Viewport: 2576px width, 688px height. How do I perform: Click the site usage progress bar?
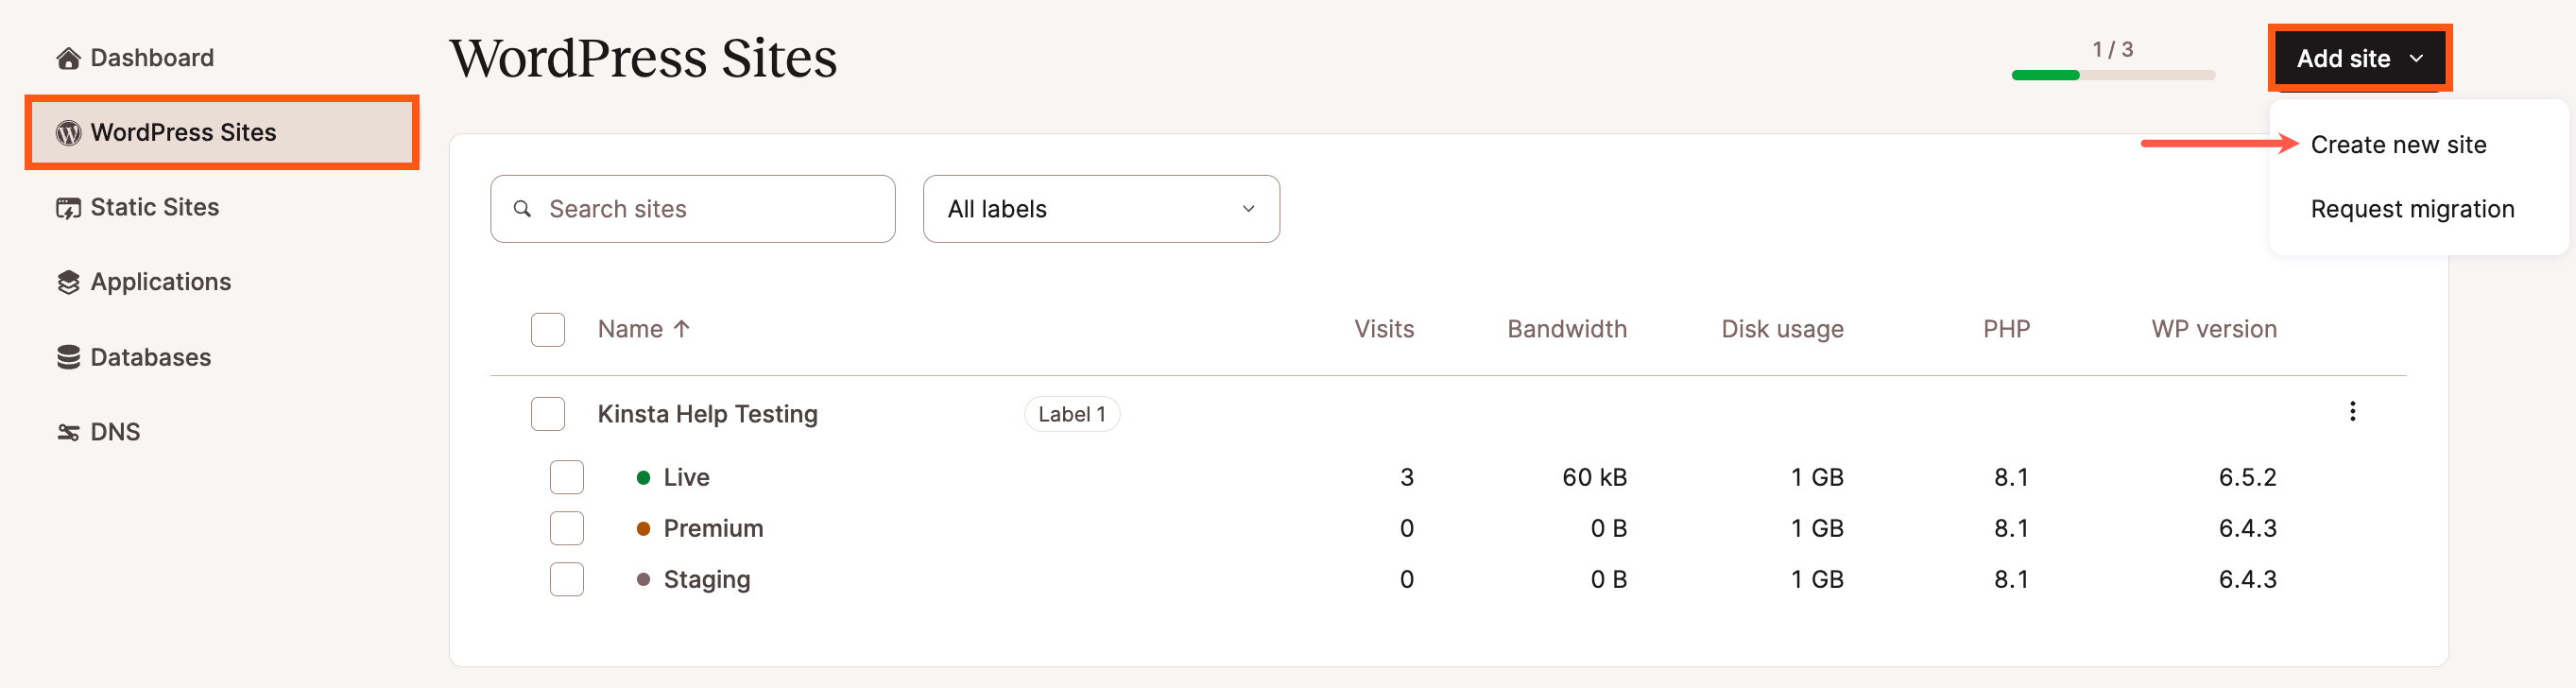click(x=2112, y=75)
